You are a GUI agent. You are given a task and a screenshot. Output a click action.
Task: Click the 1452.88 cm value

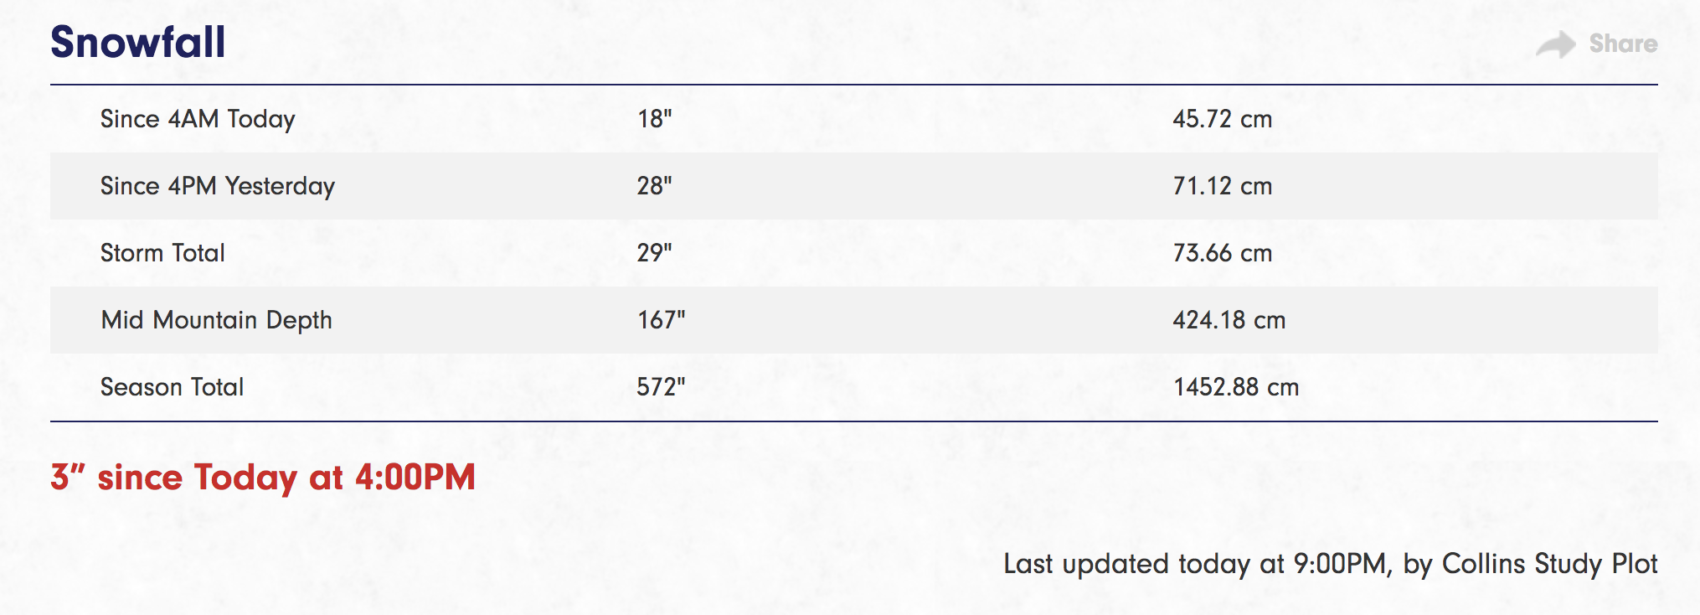click(x=1236, y=387)
